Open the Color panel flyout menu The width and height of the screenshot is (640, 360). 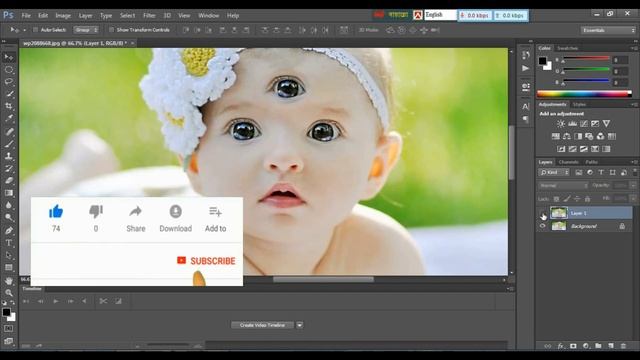pos(634,48)
